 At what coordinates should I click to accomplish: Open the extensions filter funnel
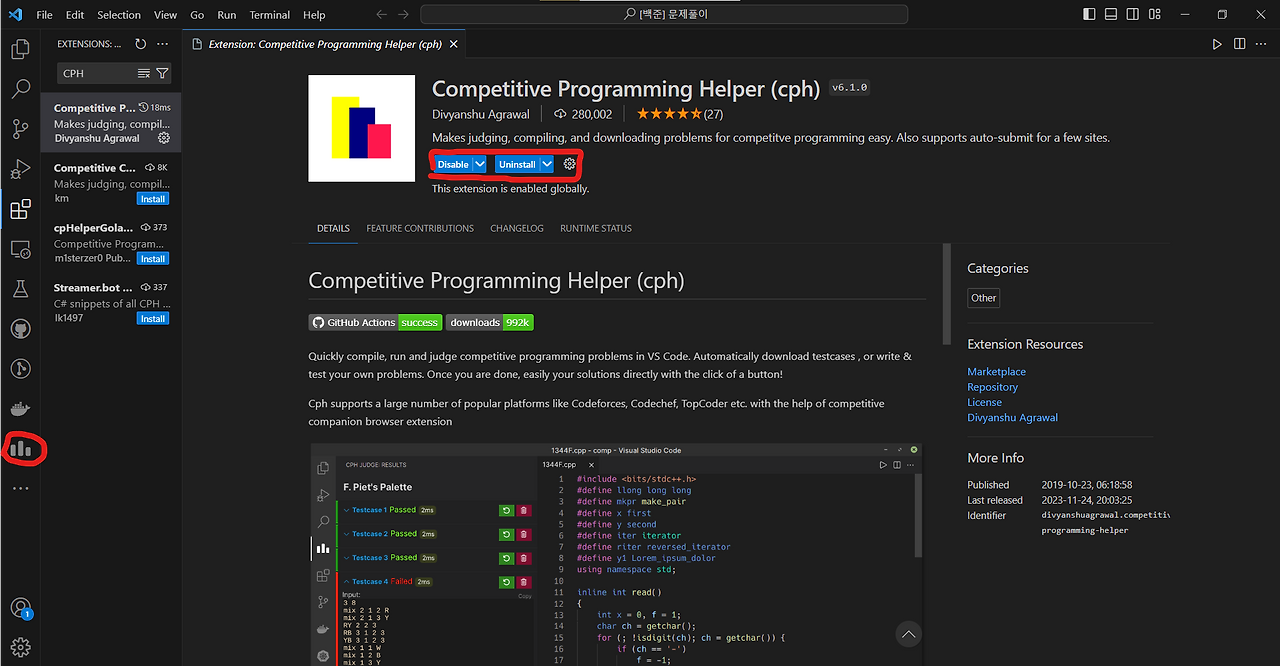point(162,73)
